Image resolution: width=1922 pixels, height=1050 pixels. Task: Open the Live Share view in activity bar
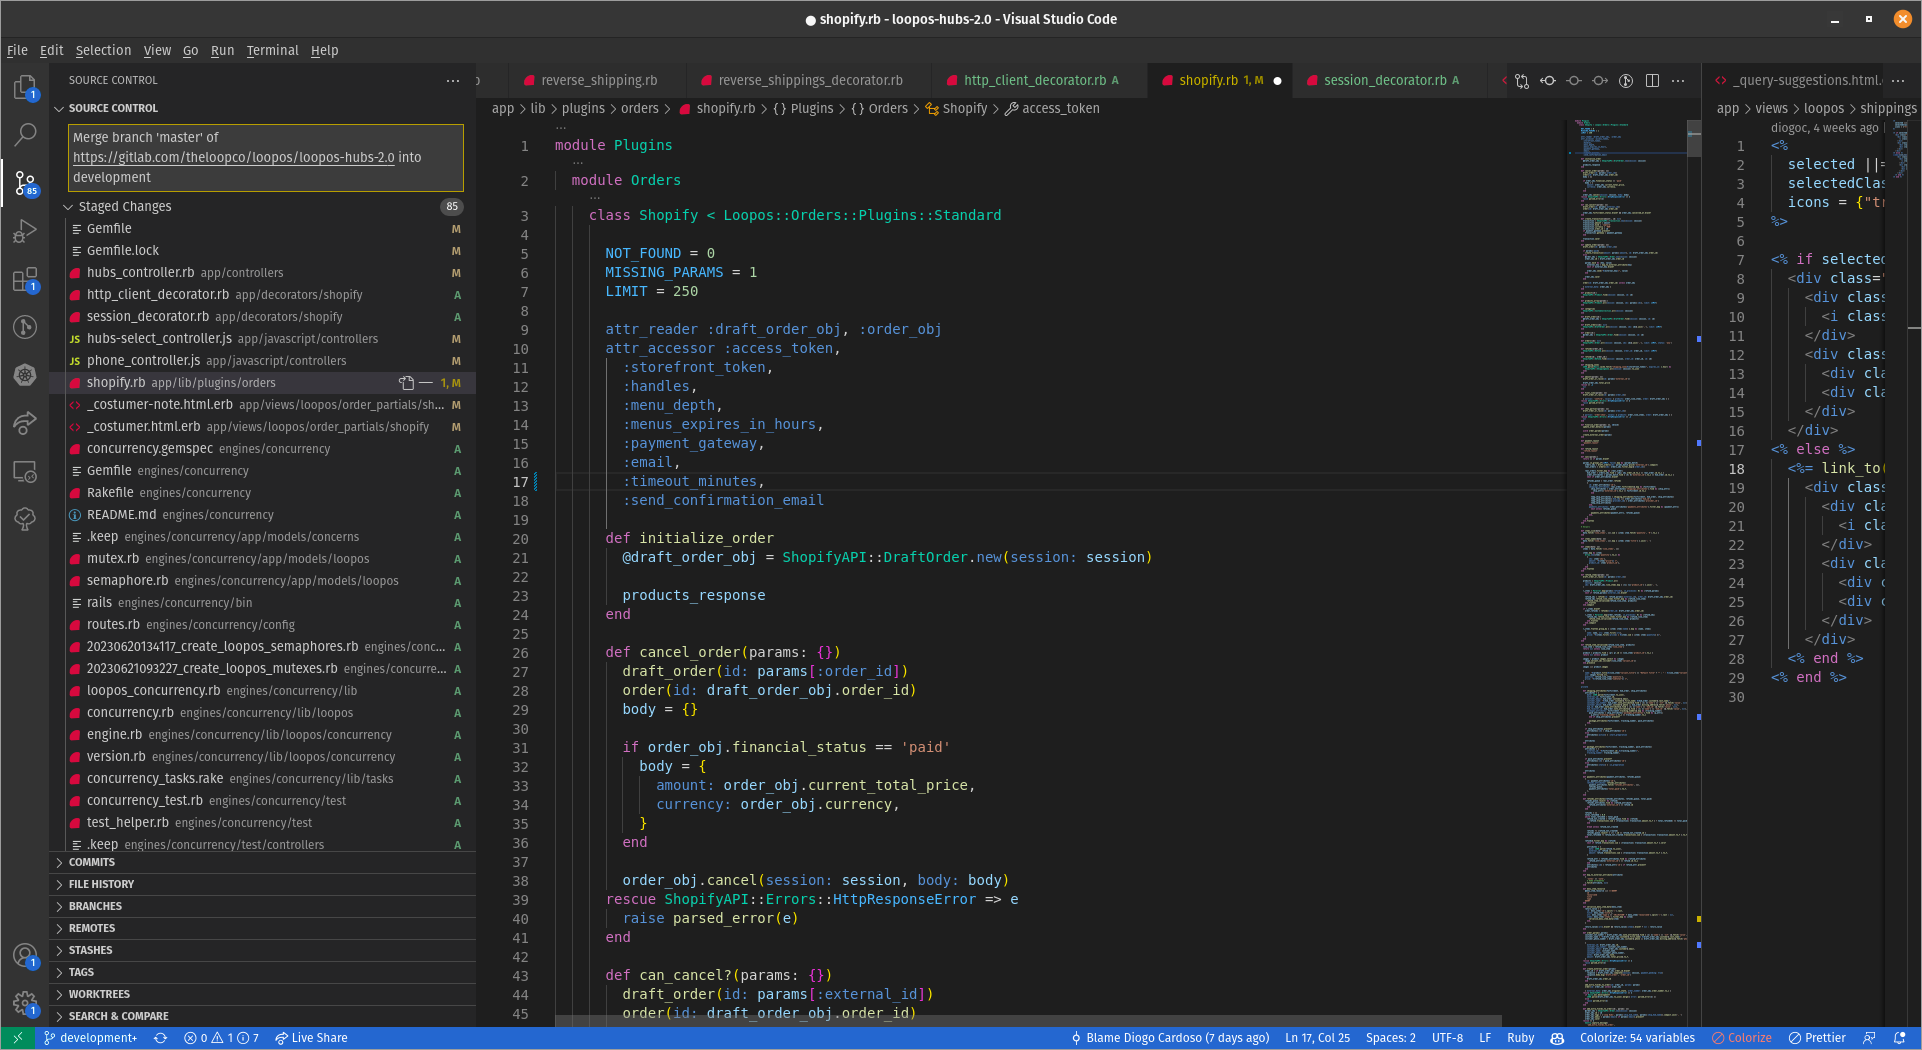(x=25, y=423)
